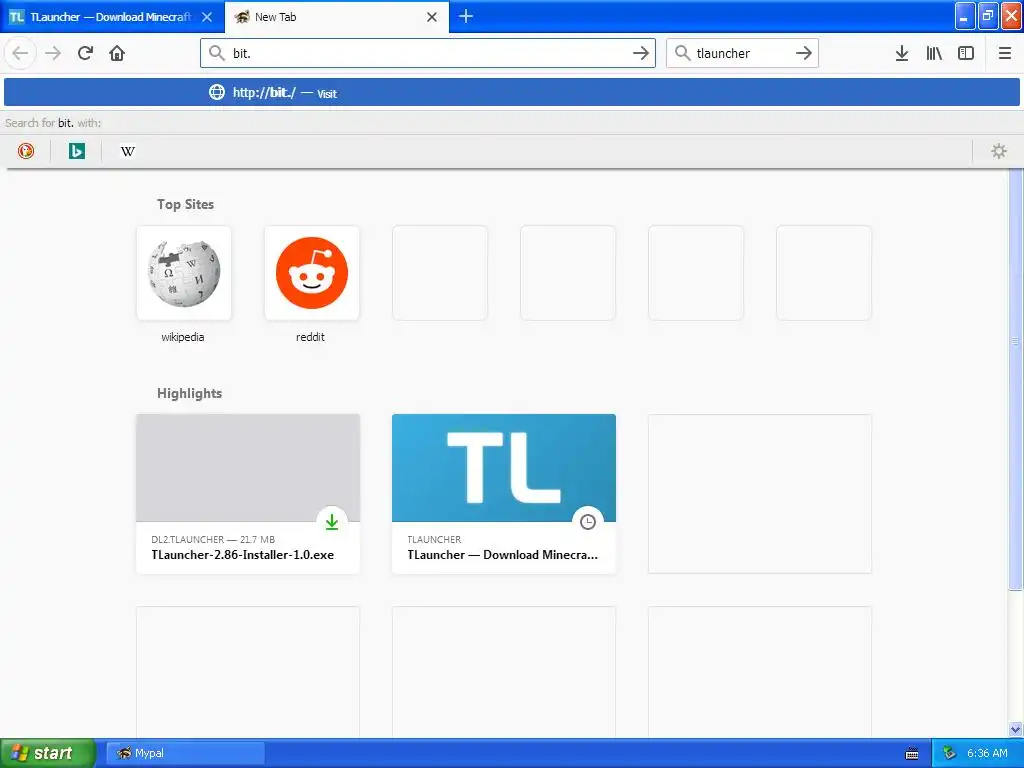Select Mypal in the taskbar
Image resolution: width=1024 pixels, height=768 pixels.
tap(185, 753)
